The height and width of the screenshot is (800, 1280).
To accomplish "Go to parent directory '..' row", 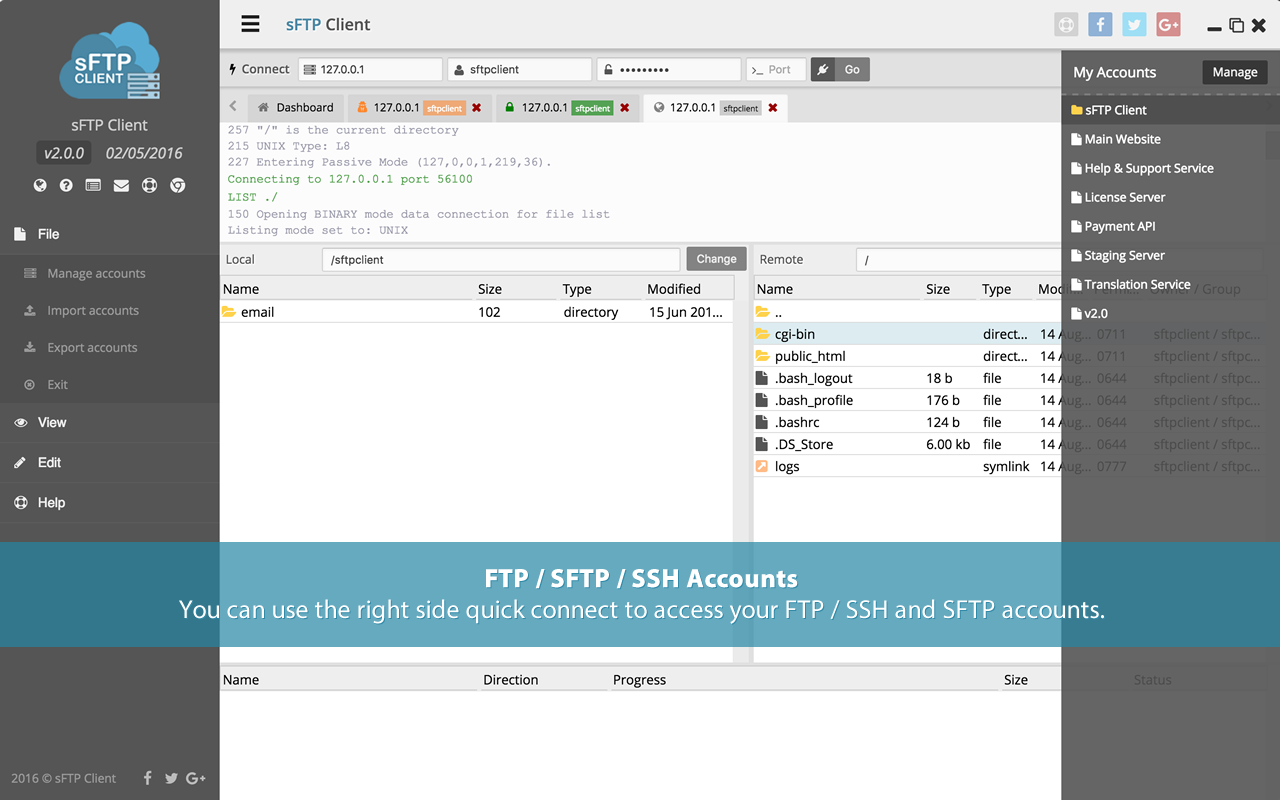I will [x=907, y=312].
